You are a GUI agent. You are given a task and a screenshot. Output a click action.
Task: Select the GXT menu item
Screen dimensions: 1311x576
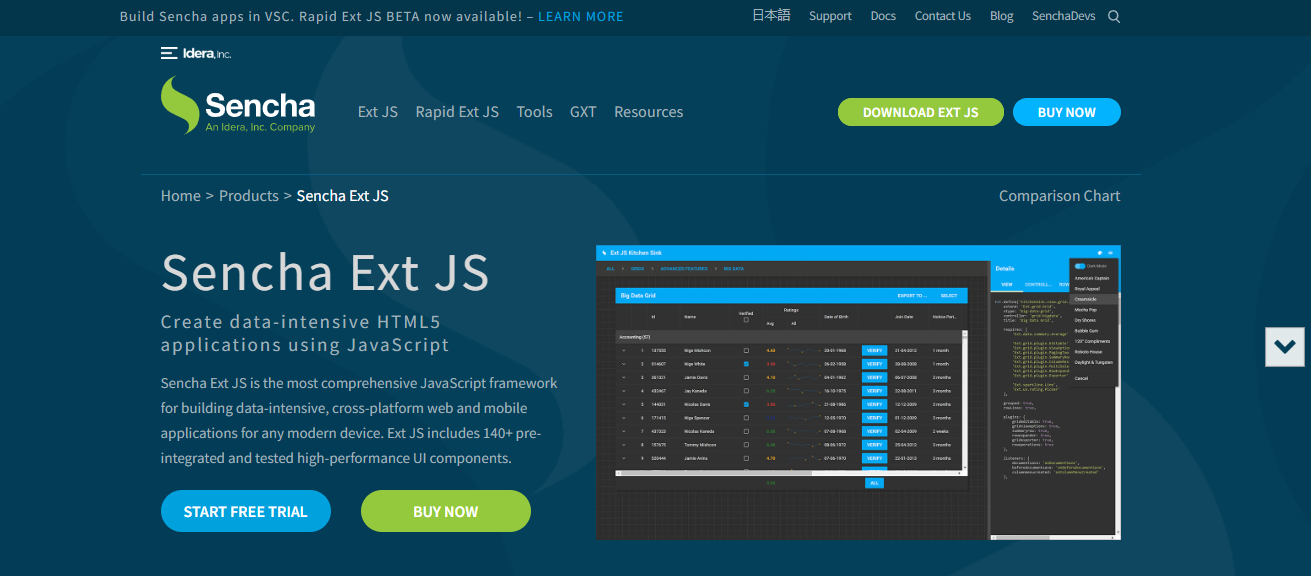[583, 112]
